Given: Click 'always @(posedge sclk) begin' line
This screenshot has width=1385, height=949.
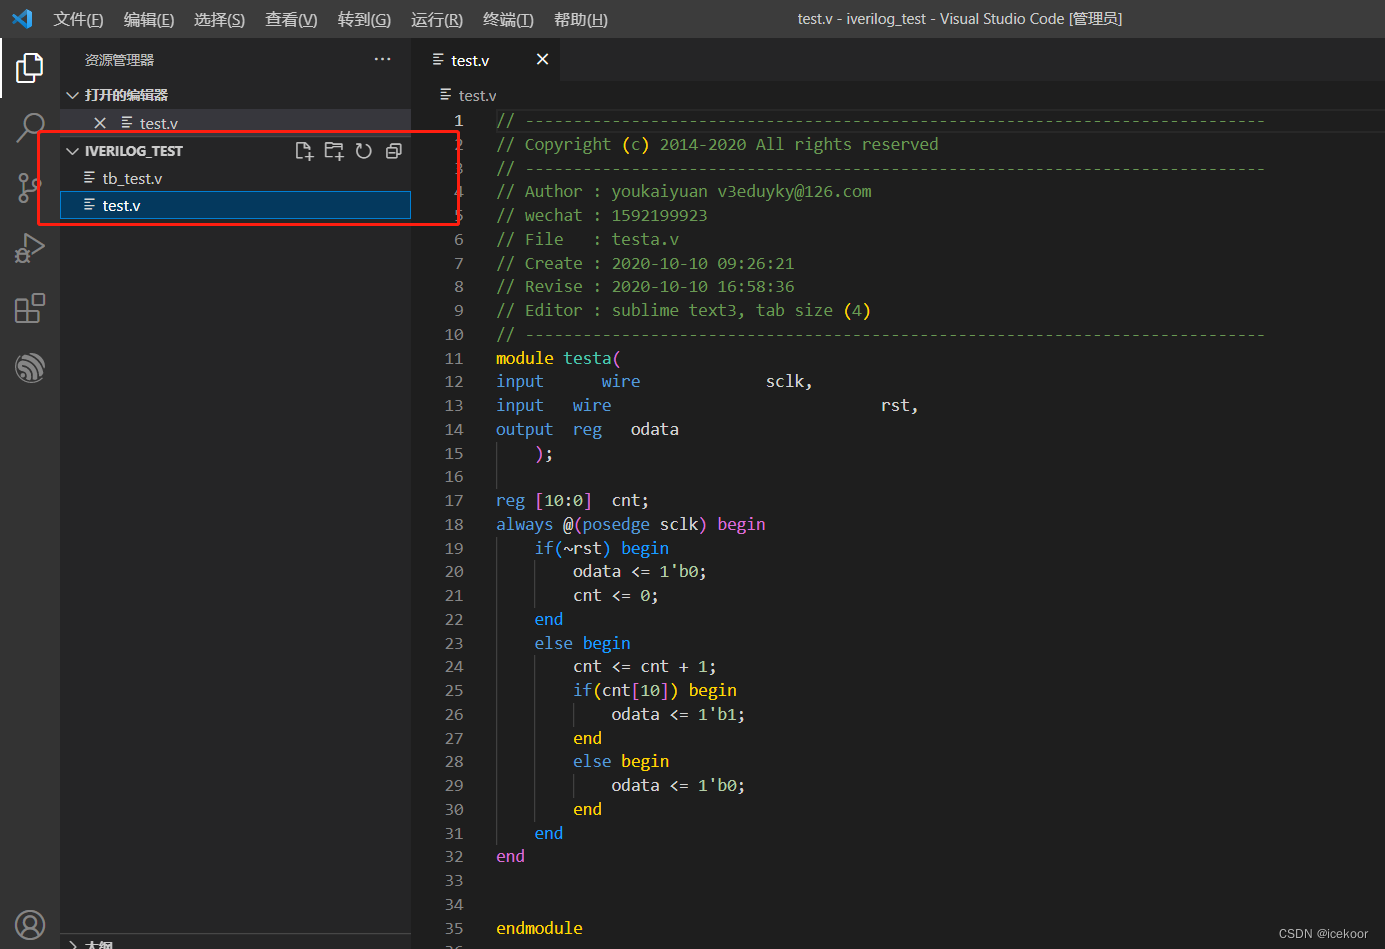Looking at the screenshot, I should [x=631, y=524].
